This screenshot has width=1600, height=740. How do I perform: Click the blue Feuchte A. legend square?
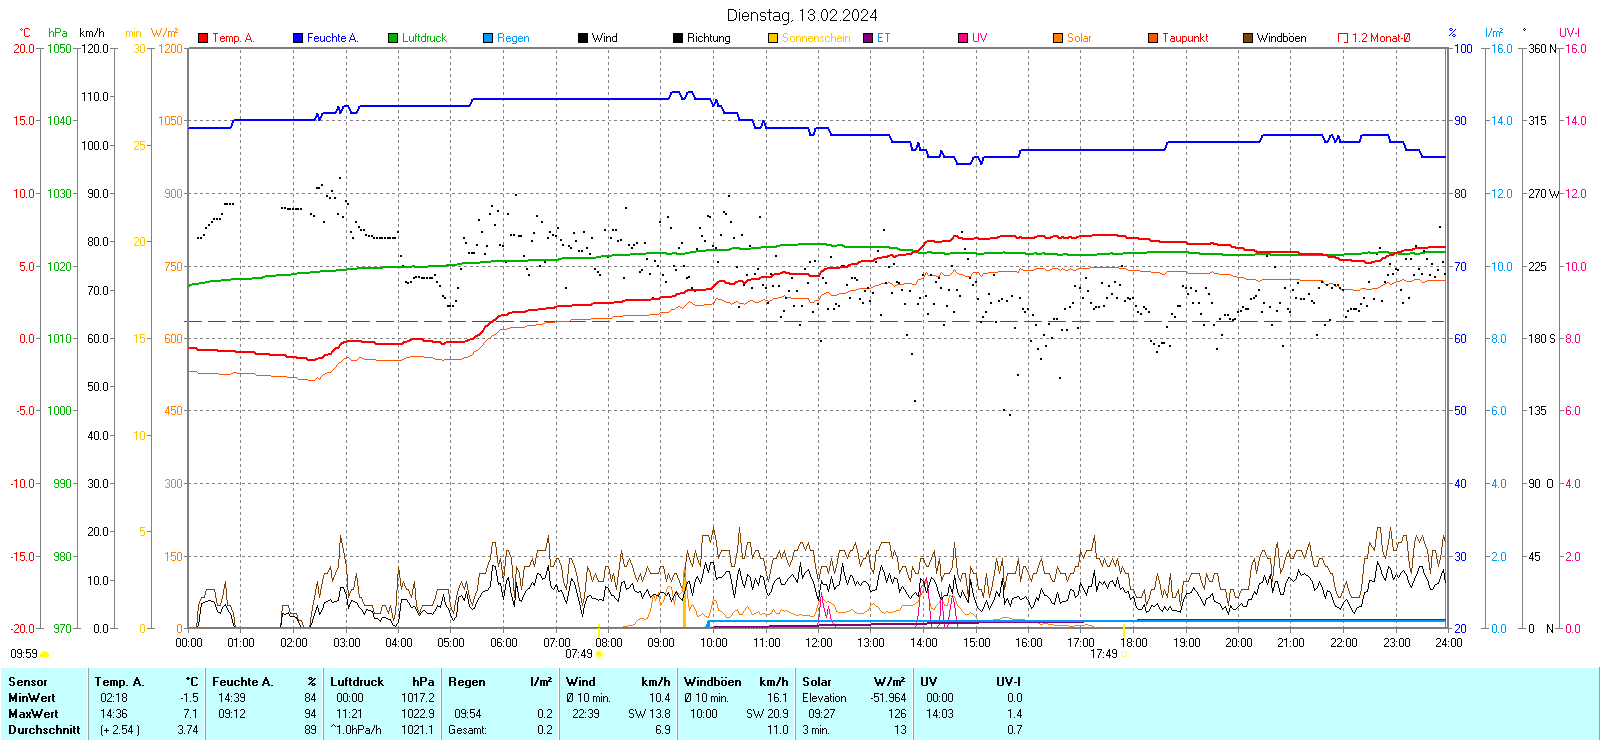(298, 38)
